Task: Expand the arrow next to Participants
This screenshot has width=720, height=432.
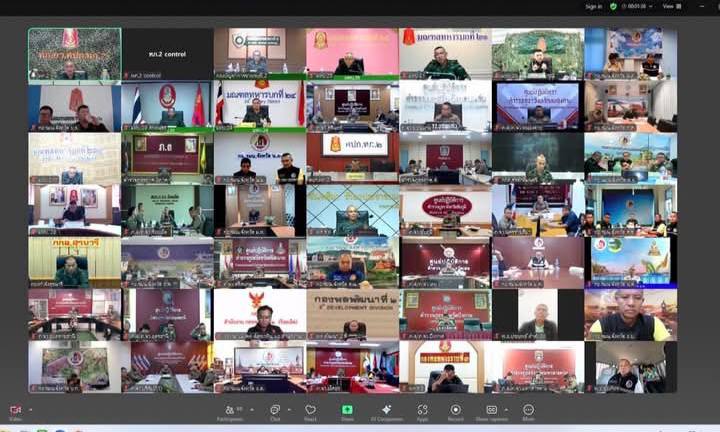Action: pos(250,410)
